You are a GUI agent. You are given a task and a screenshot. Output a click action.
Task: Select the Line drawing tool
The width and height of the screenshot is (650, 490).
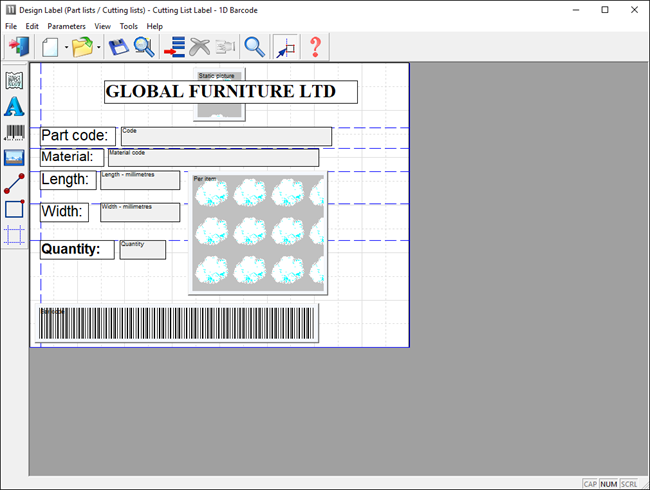[14, 183]
